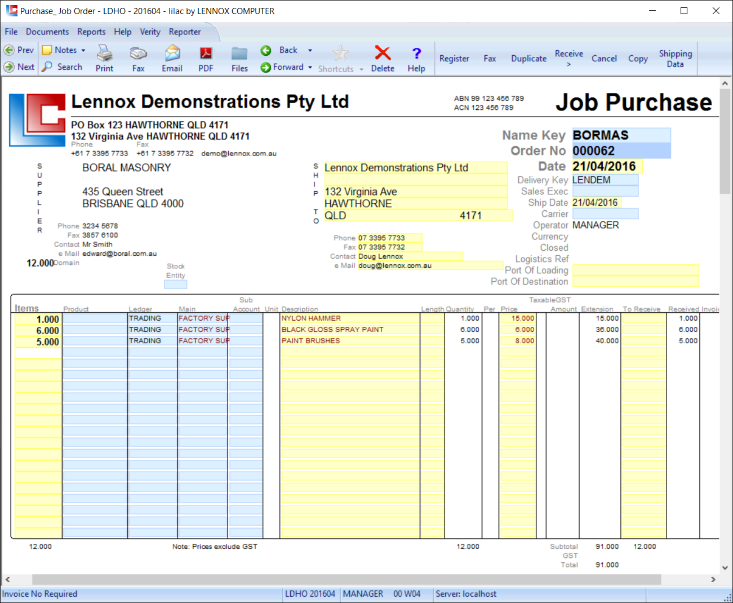Open the Documents menu
Screen dimensions: 733x603
coord(47,32)
